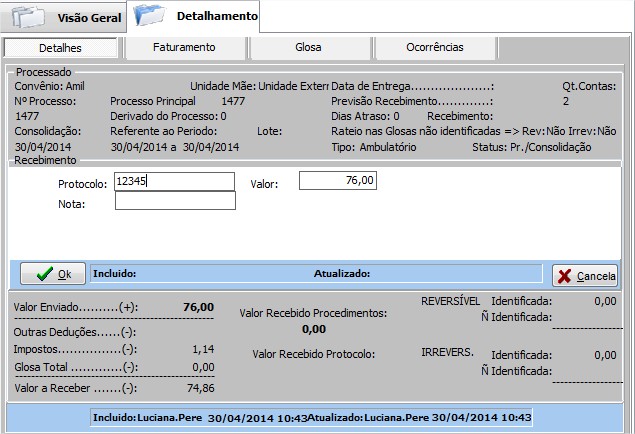Viewport: 635px width, 434px height.
Task: Focus the Protocolo input field
Action: coord(174,181)
